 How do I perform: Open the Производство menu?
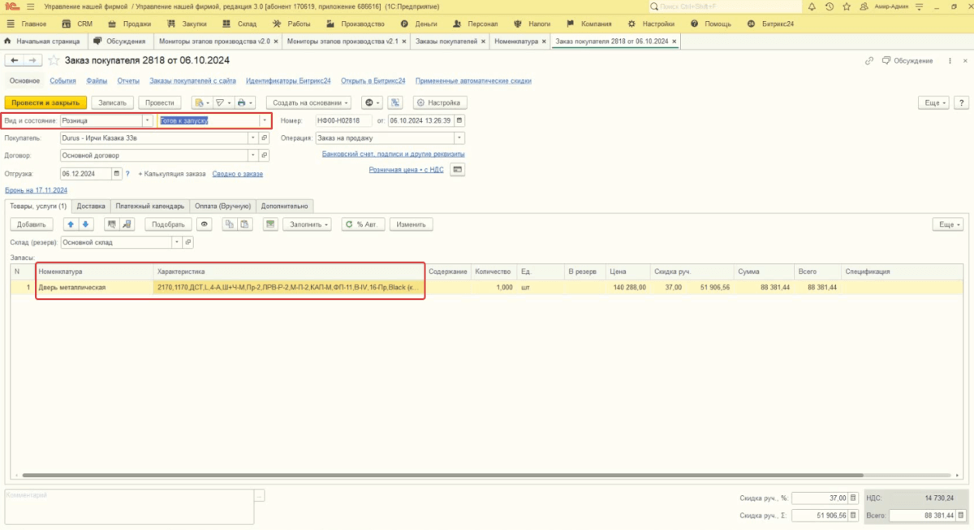(x=355, y=24)
